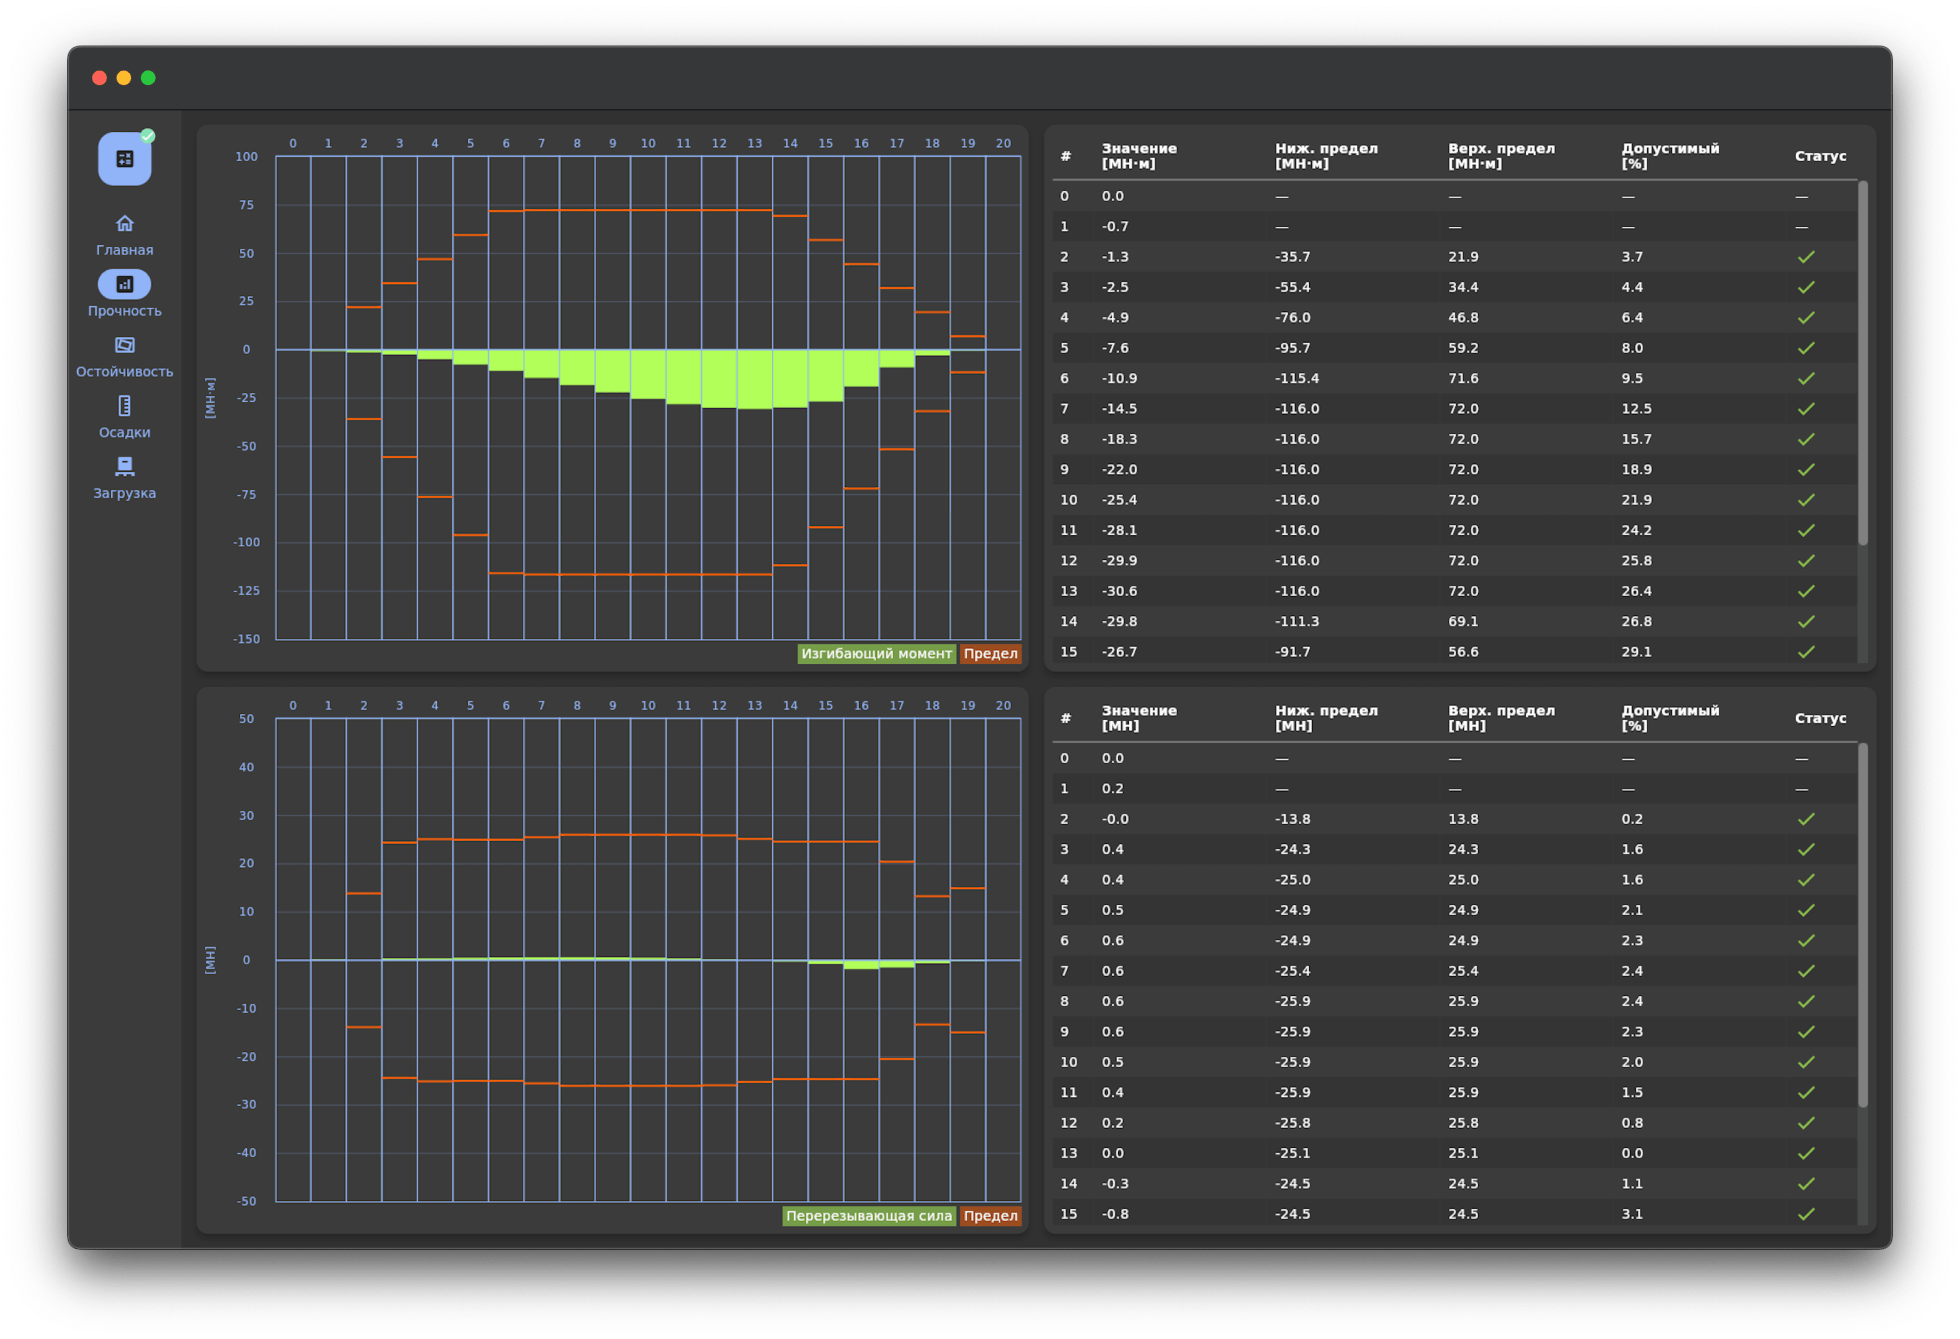Click the Перерезывающая сила legend label
This screenshot has height=1339, width=1960.
tap(868, 1216)
